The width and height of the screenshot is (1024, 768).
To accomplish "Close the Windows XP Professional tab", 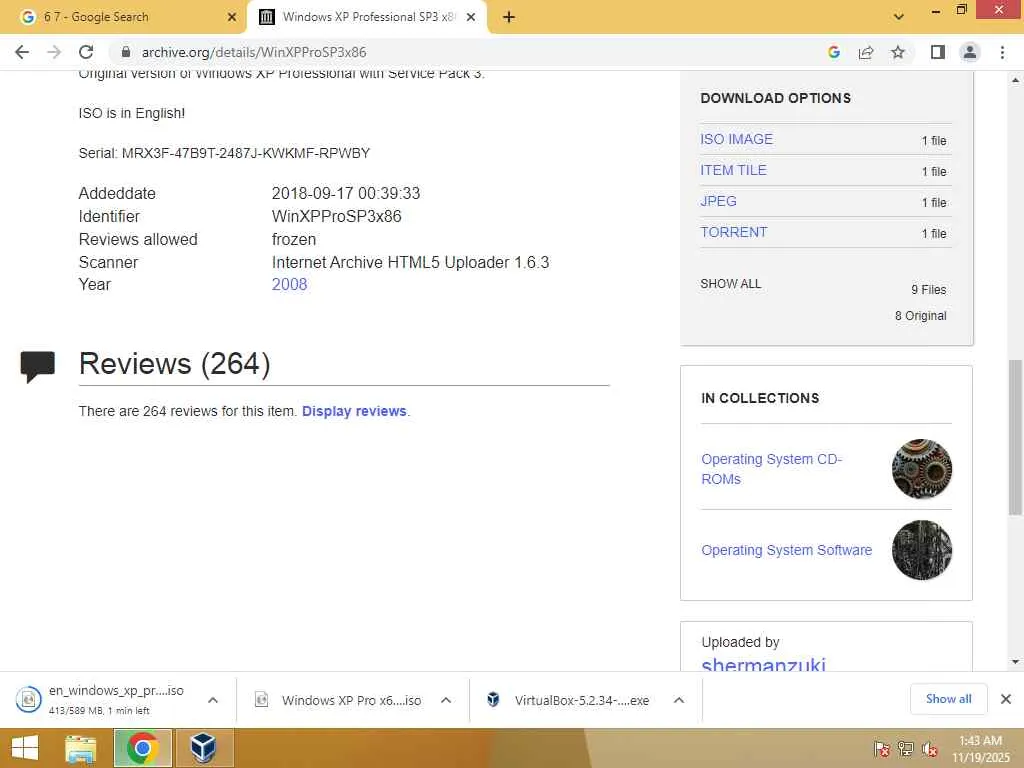I will point(471,17).
